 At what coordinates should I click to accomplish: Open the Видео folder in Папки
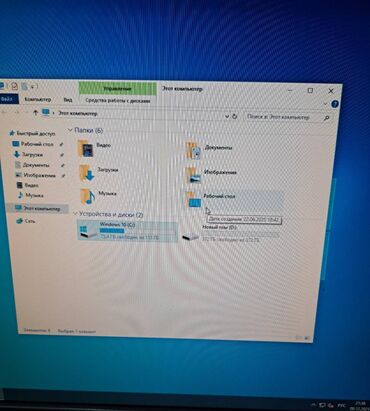(95, 149)
